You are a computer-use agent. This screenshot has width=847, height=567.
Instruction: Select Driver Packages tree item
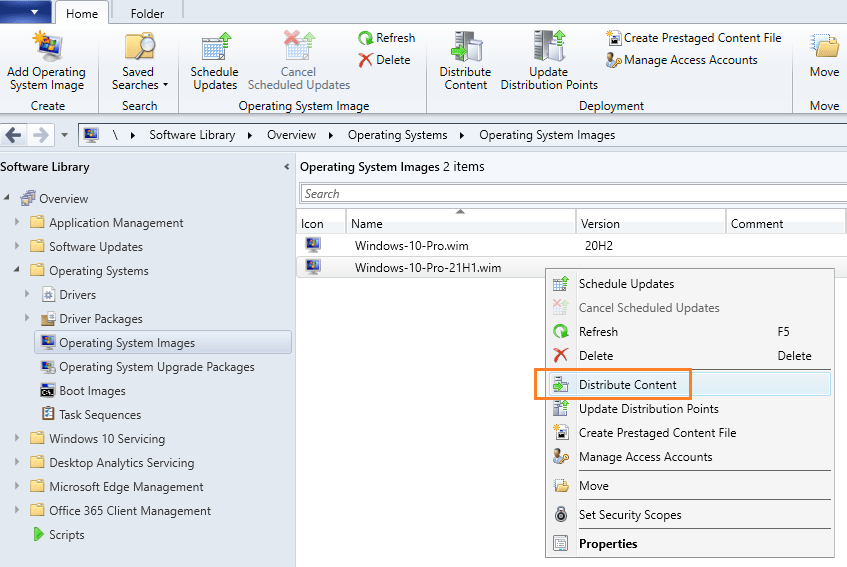click(92, 319)
